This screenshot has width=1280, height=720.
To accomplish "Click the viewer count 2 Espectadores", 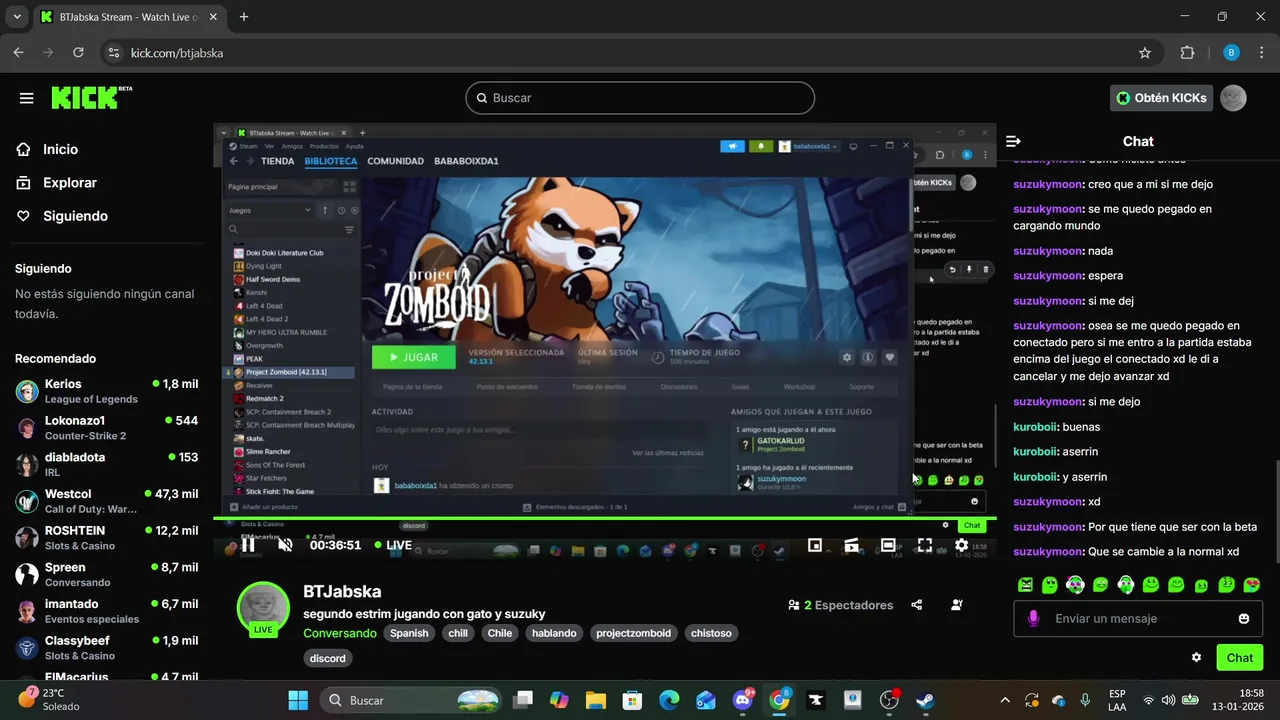I will (x=840, y=605).
